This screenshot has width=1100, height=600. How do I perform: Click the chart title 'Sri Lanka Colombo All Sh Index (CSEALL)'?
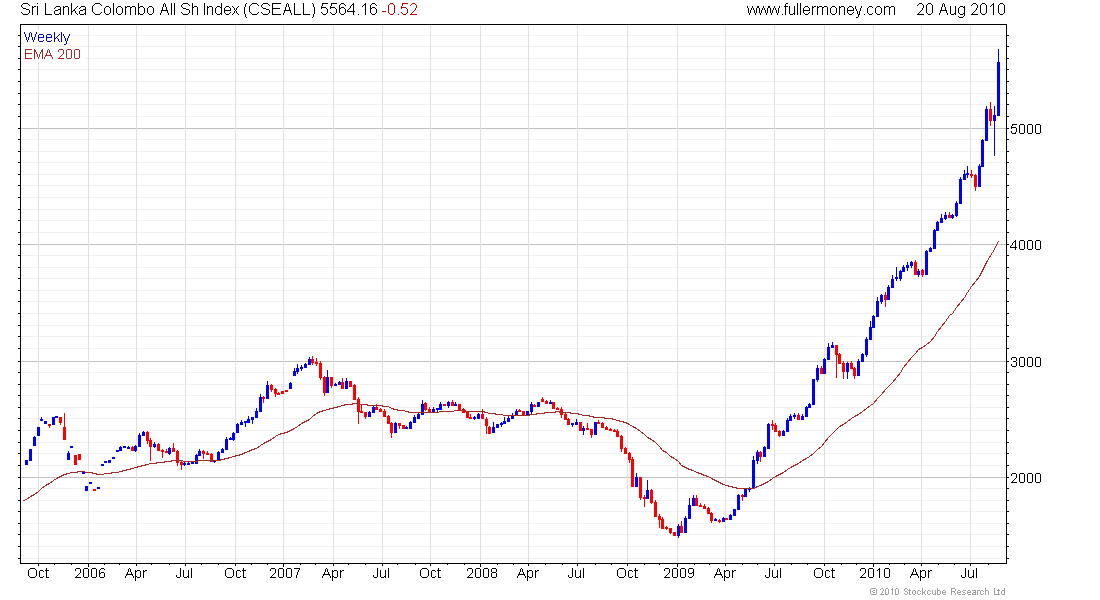(x=168, y=10)
